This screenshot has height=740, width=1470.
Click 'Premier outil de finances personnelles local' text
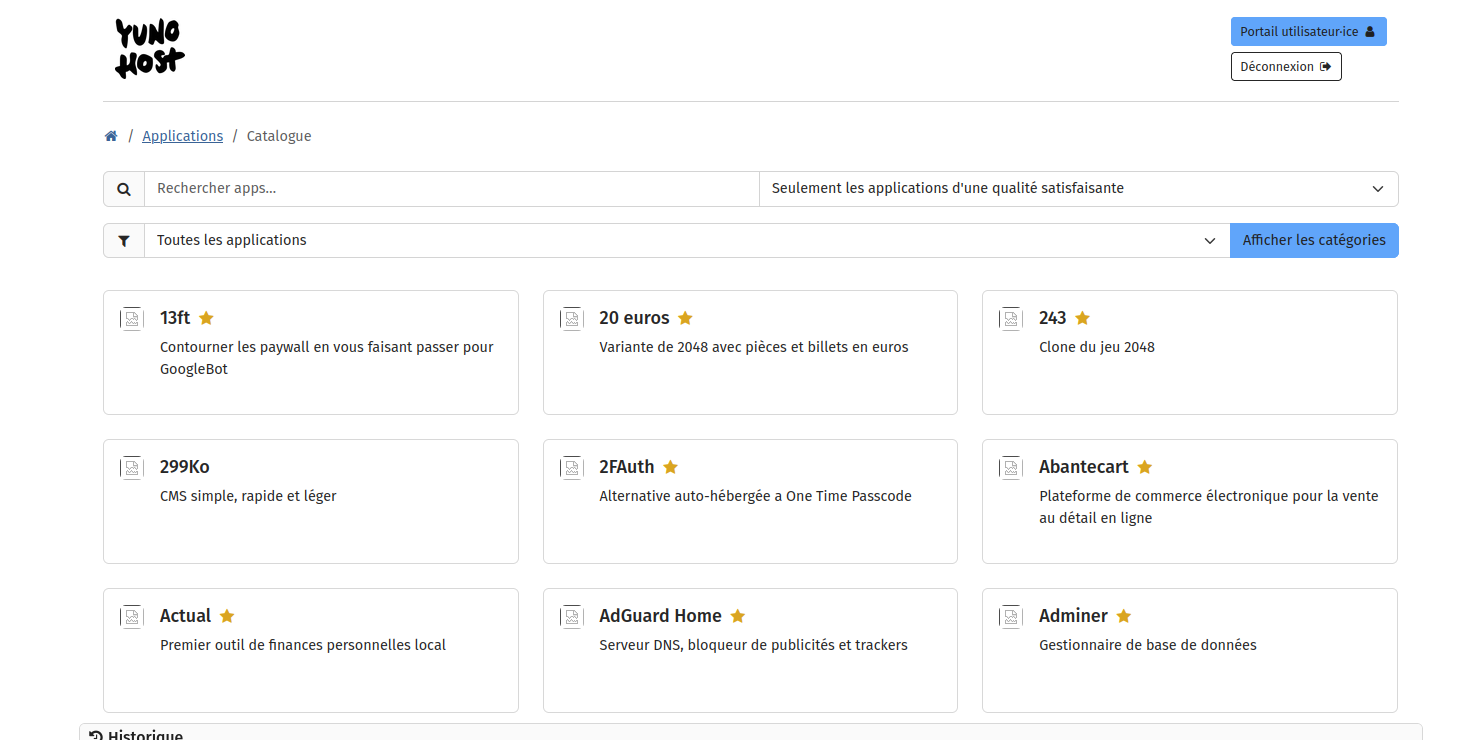(303, 645)
